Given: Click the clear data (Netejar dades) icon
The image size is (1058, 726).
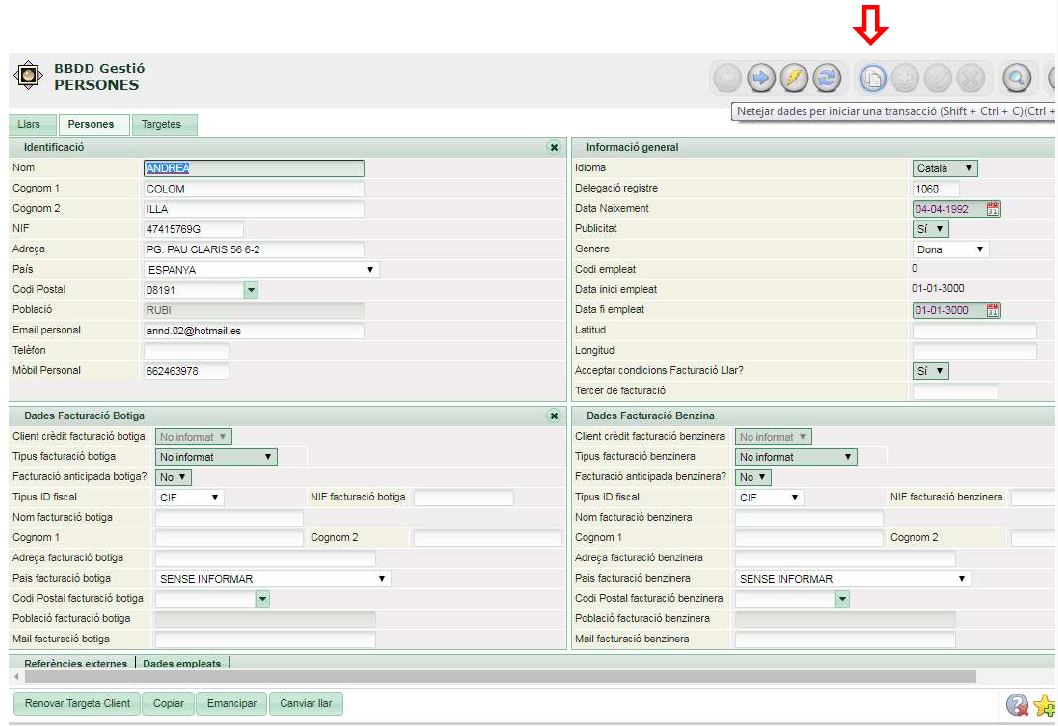Looking at the screenshot, I should (873, 77).
